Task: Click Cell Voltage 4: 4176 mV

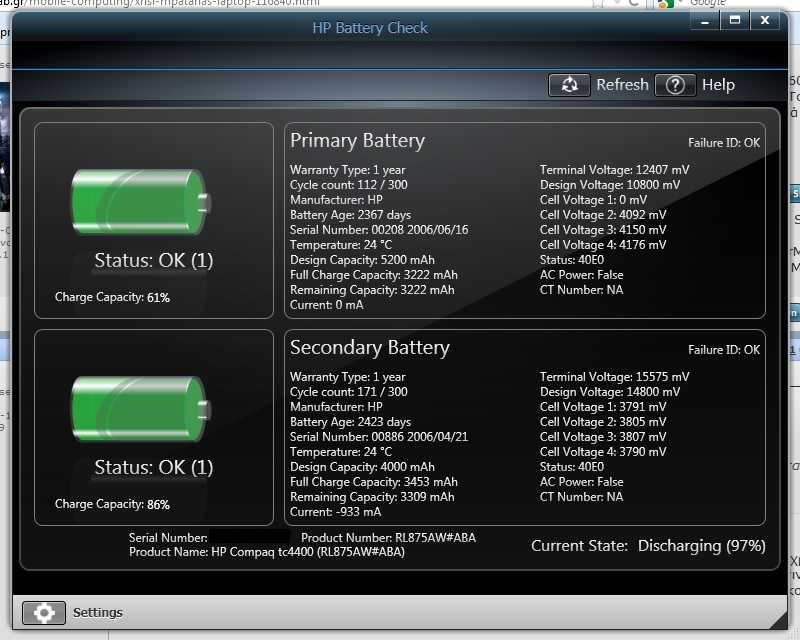Action: [603, 245]
